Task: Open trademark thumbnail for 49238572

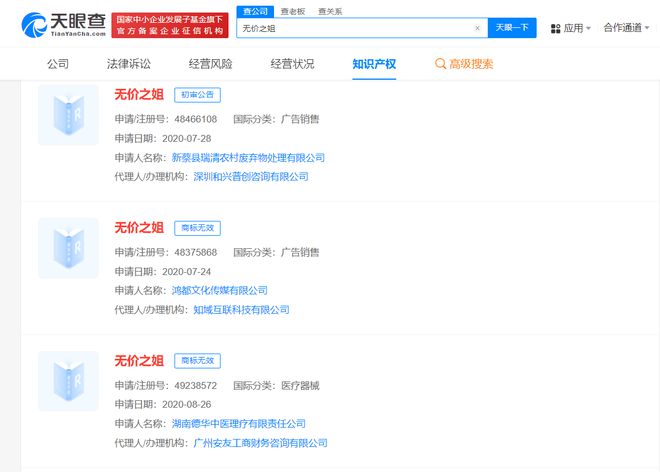Action: click(68, 381)
